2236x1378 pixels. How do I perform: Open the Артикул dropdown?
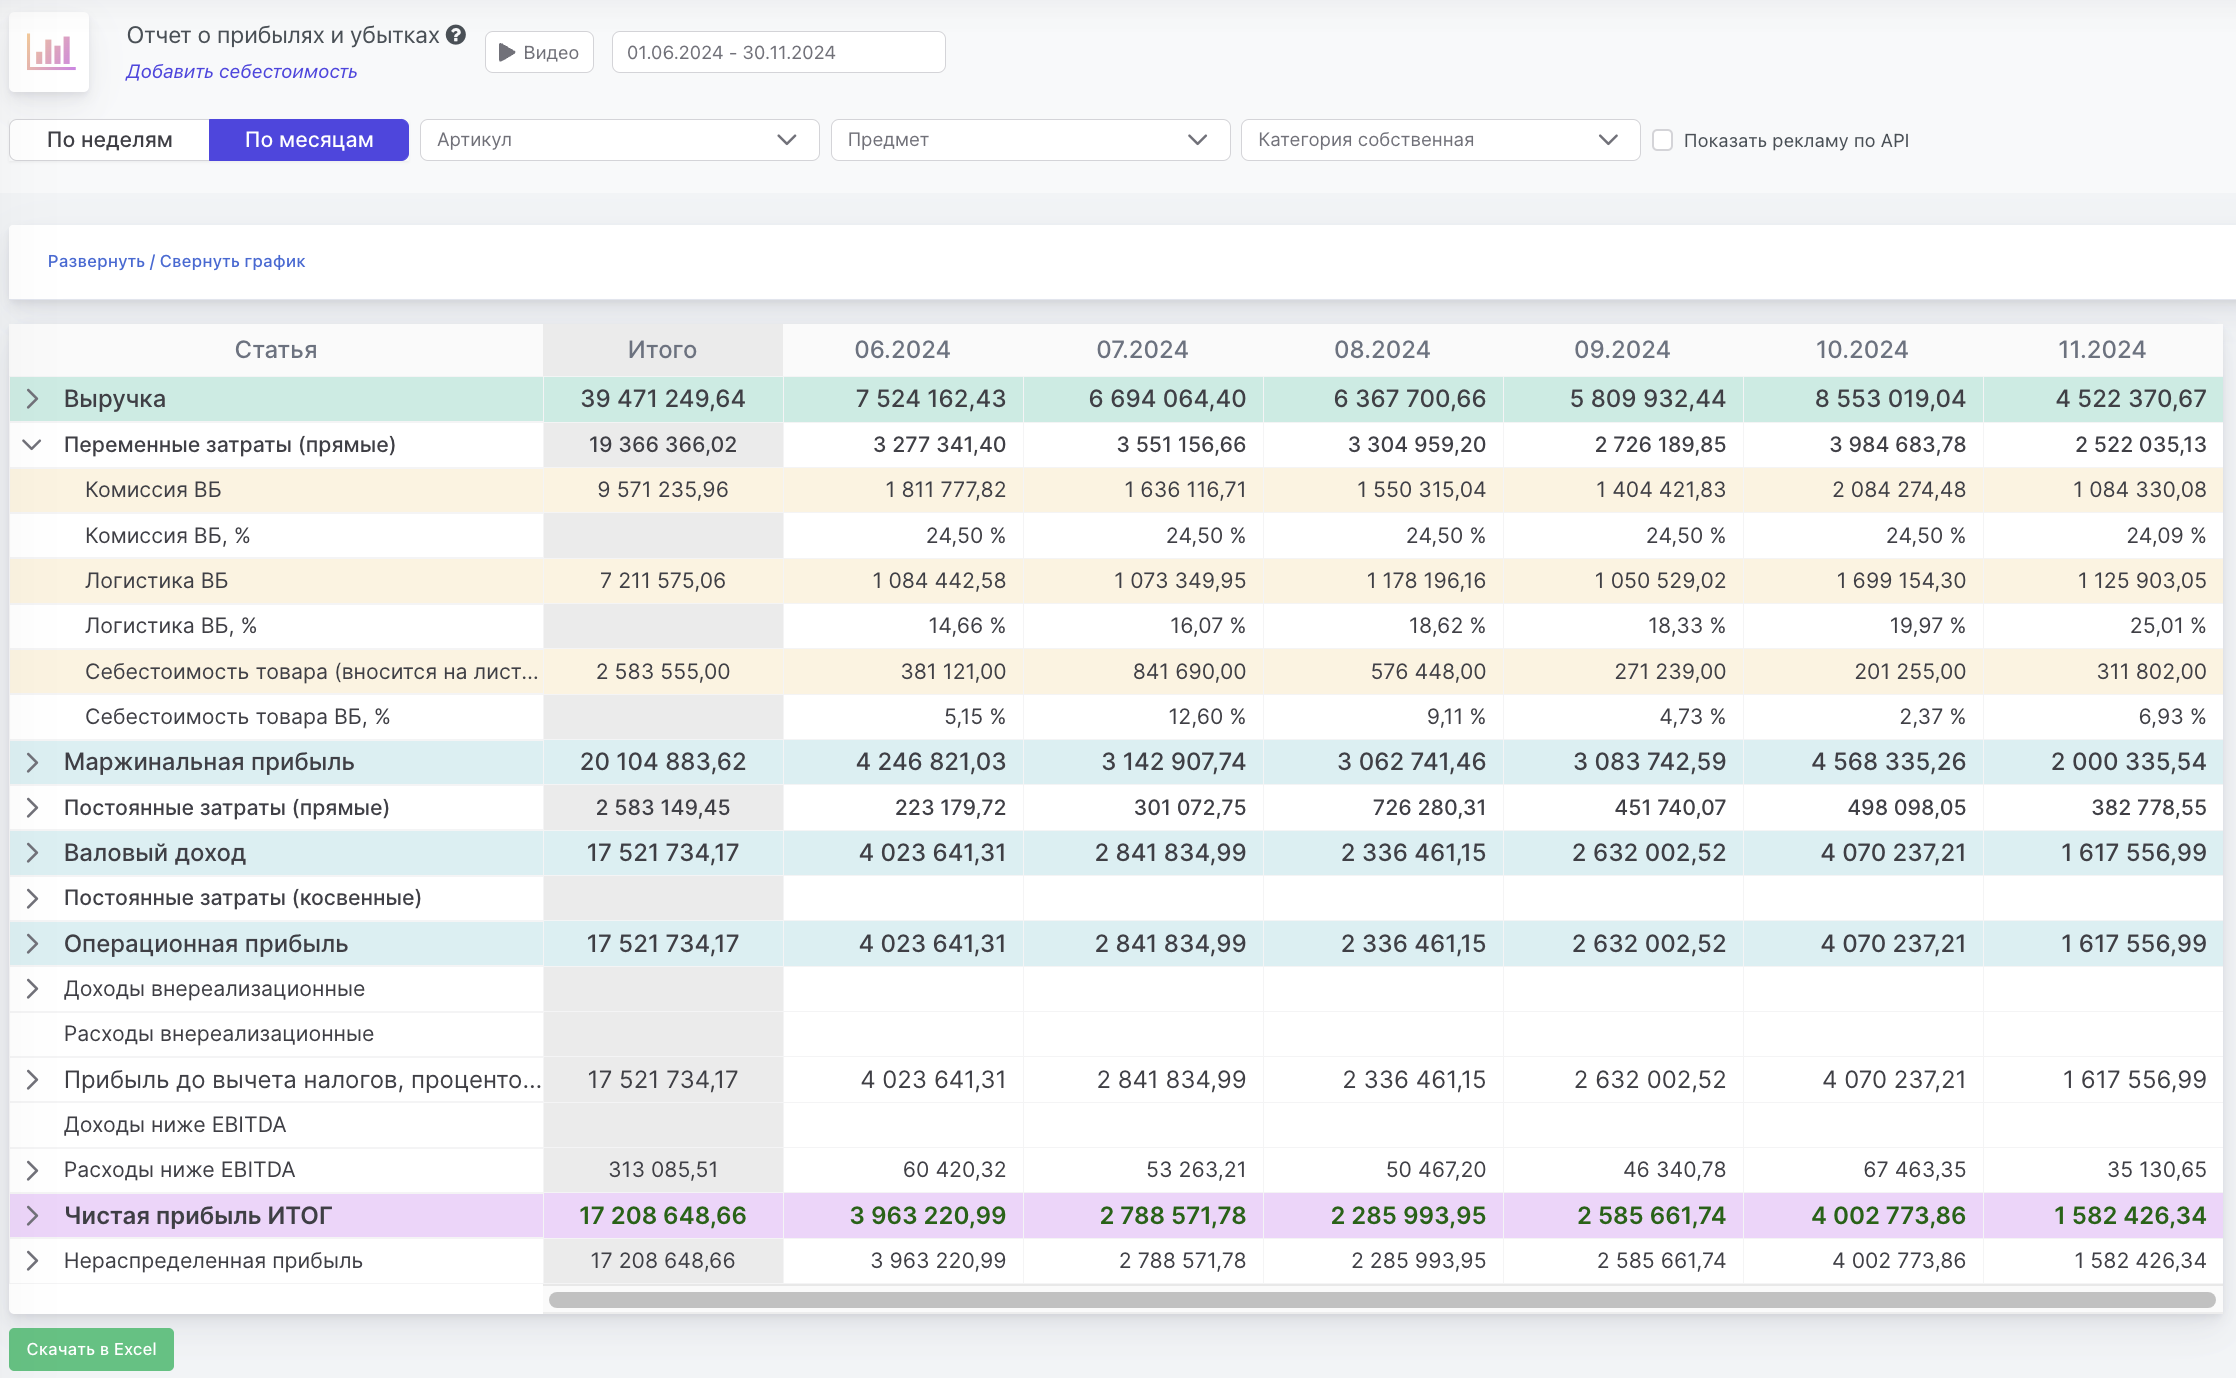click(x=619, y=140)
